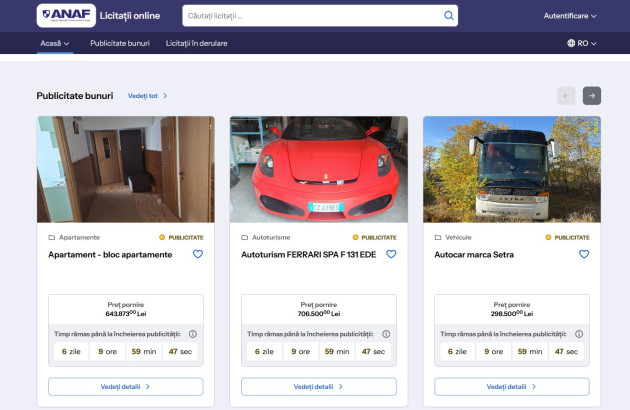Favorite the Apartament listing with heart
The height and width of the screenshot is (410, 630).
[x=198, y=254]
